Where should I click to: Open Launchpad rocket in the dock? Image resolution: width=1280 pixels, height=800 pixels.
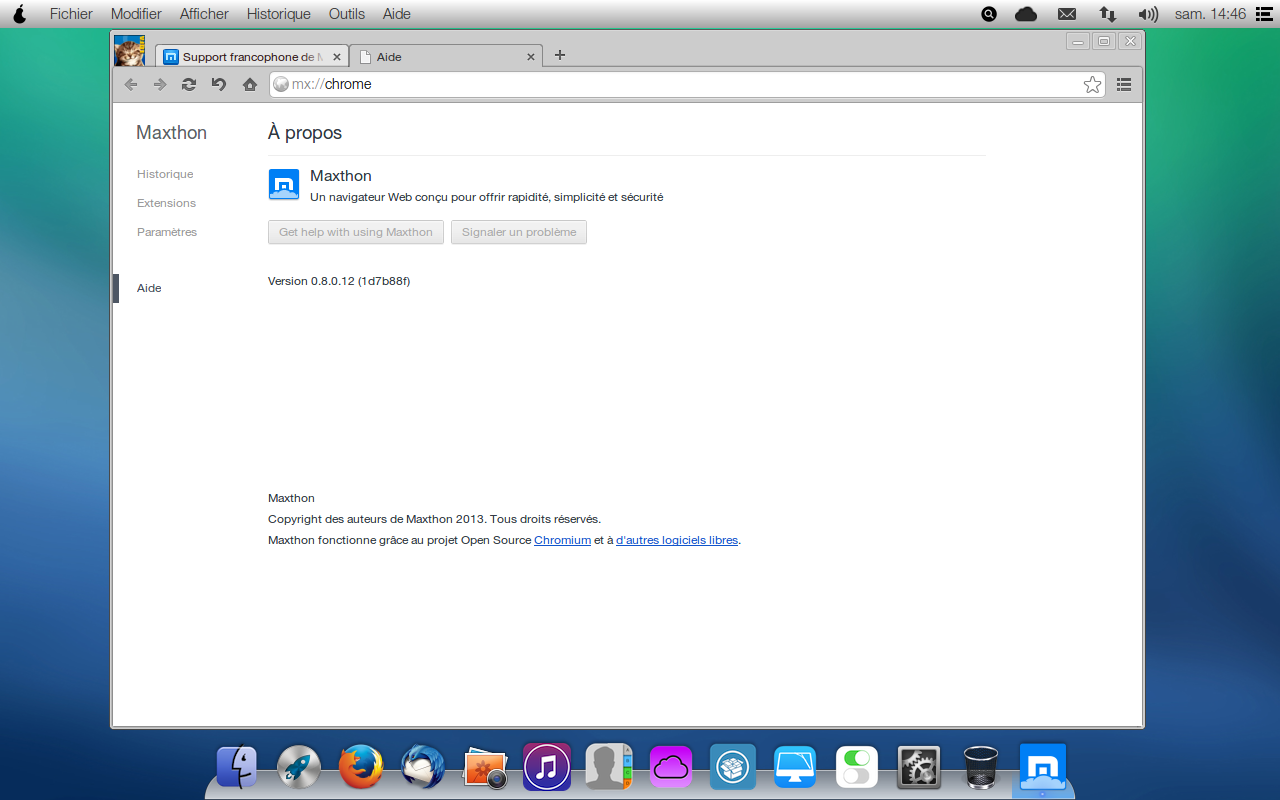[299, 767]
